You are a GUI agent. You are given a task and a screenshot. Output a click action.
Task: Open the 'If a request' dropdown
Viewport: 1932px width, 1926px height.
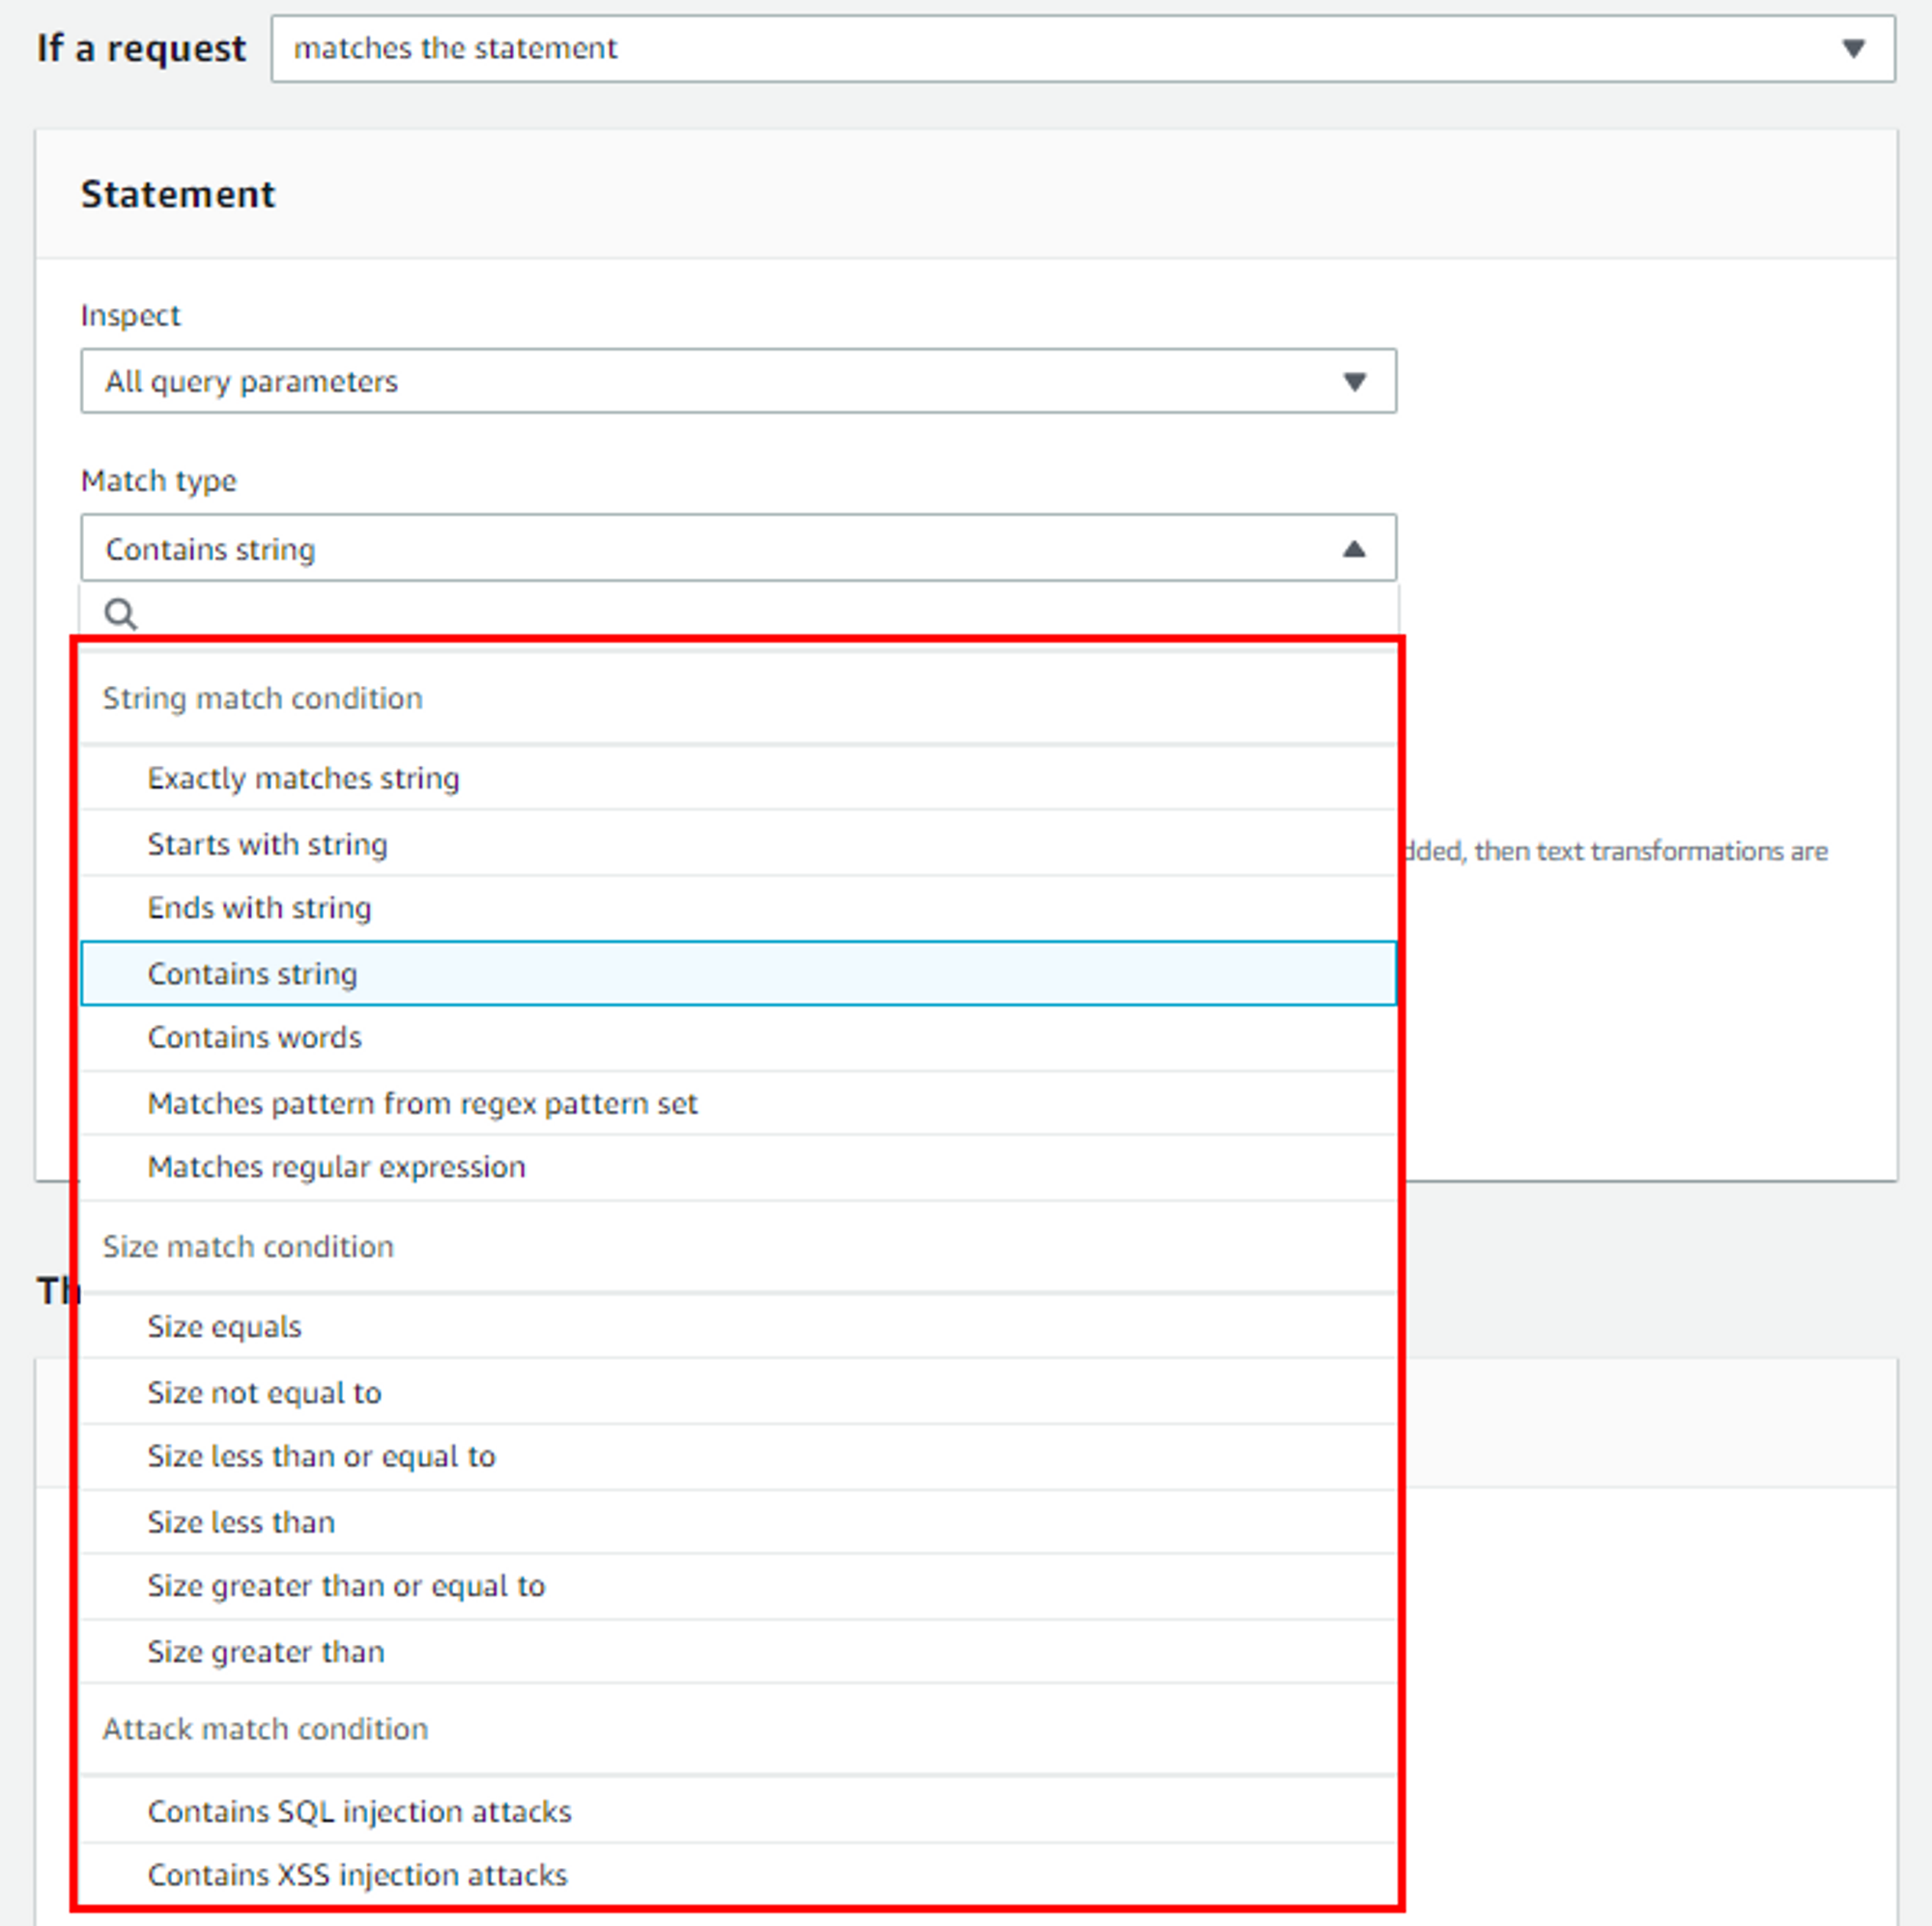[1082, 48]
